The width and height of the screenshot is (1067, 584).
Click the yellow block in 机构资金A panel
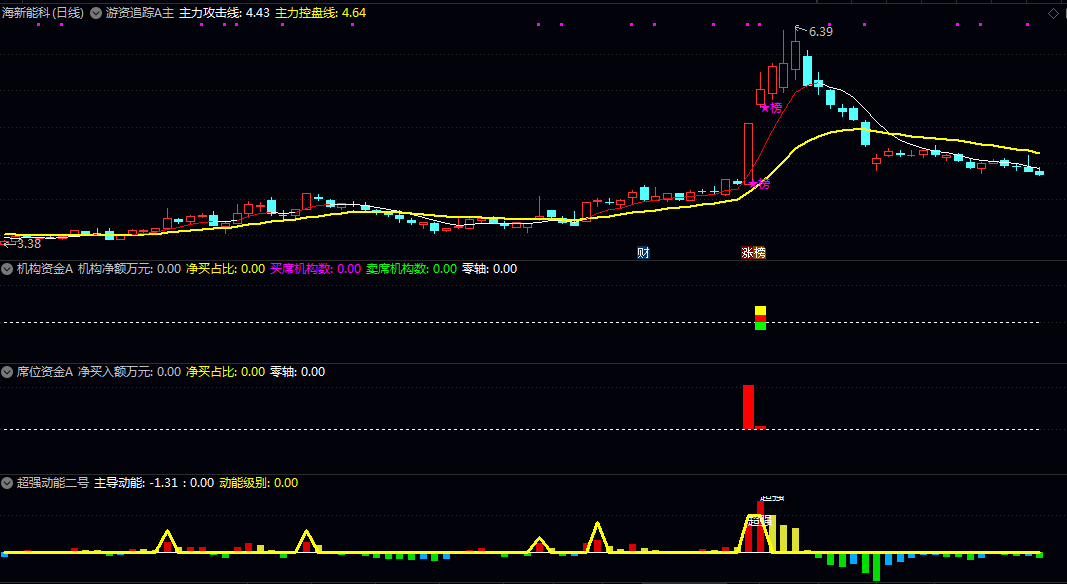click(x=760, y=310)
